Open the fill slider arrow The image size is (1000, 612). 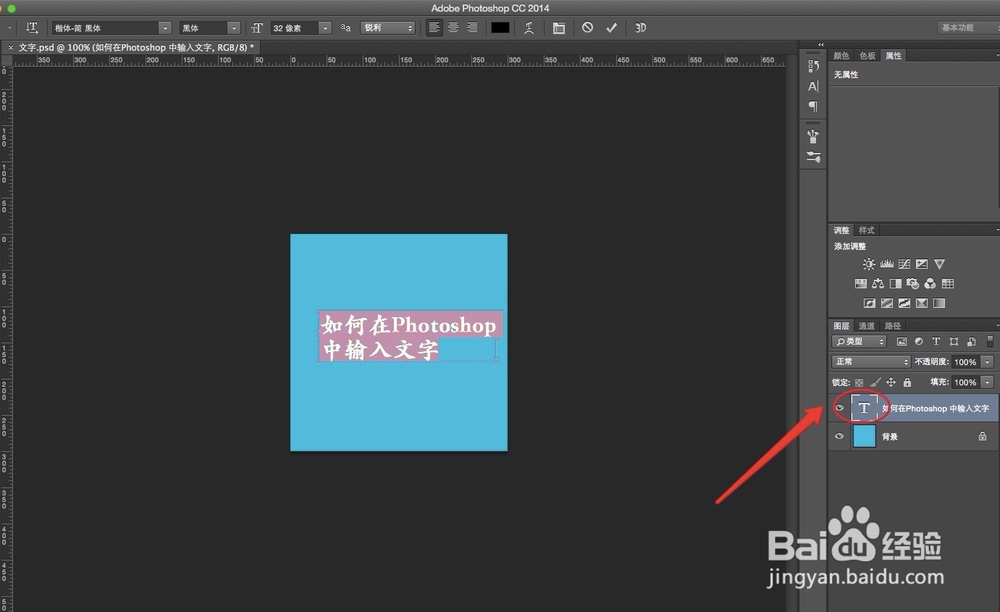(x=987, y=382)
